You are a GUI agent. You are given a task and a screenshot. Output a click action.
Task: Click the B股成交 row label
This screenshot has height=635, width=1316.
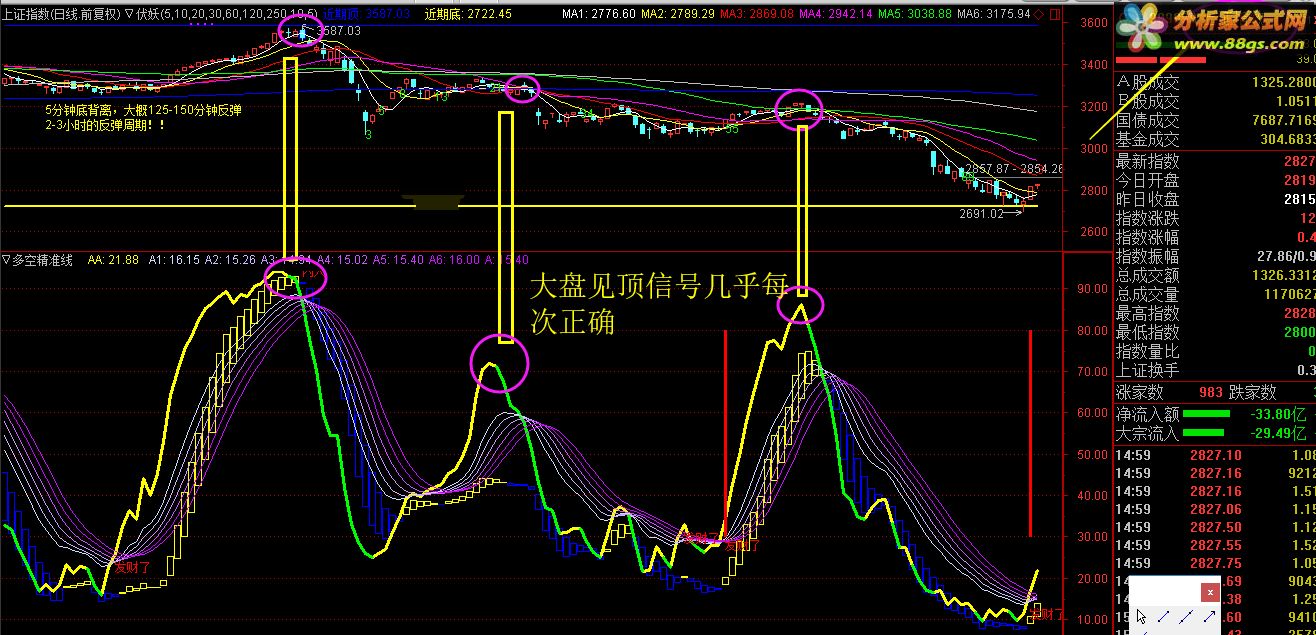pos(1147,102)
